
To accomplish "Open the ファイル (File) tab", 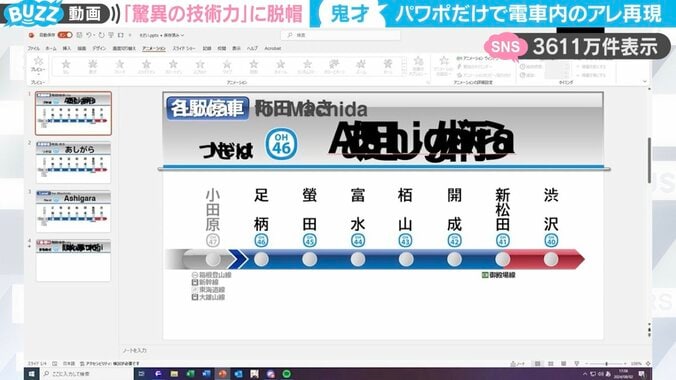I will tap(34, 48).
